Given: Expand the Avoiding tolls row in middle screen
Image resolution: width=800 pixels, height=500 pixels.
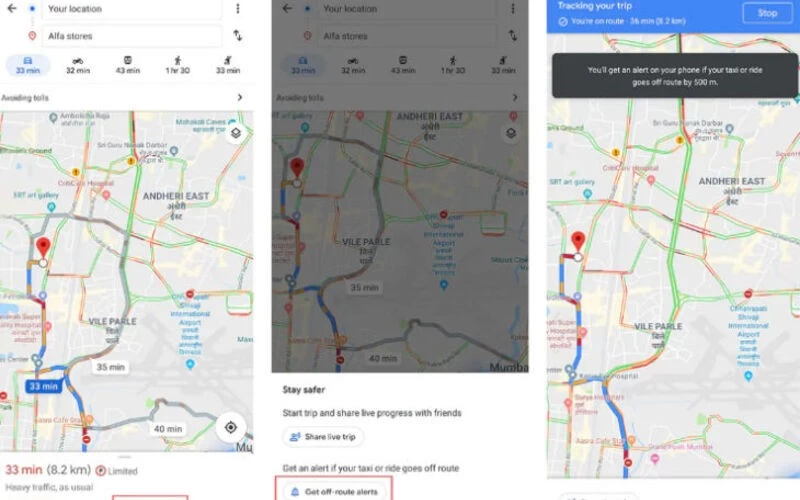Looking at the screenshot, I should click(x=400, y=97).
